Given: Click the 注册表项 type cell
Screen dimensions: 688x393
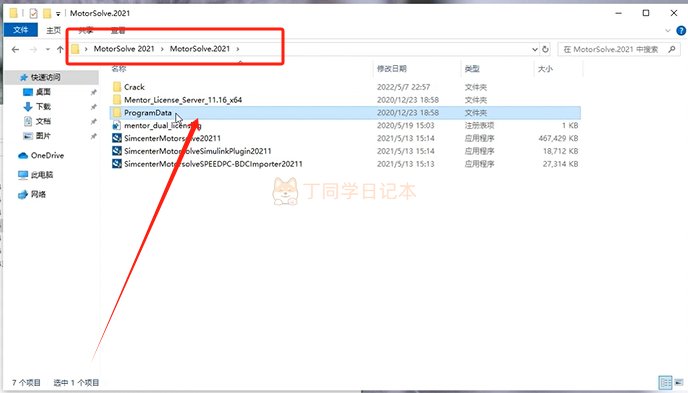Looking at the screenshot, I should coord(479,125).
